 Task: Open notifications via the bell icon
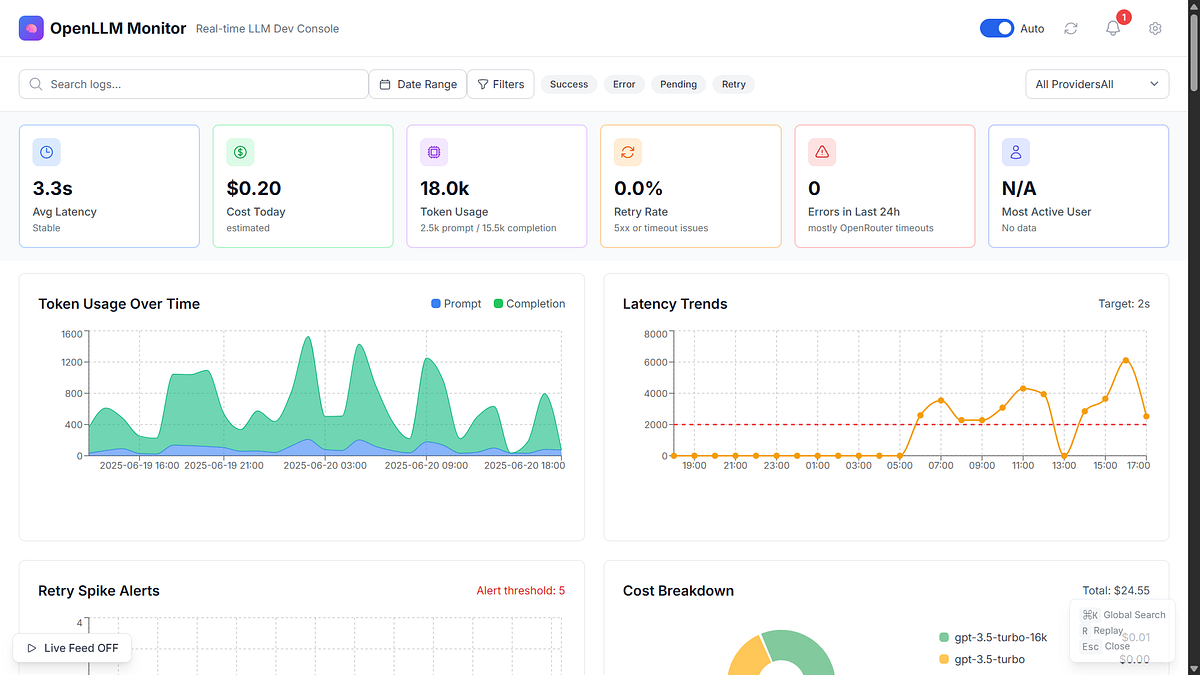pos(1112,29)
